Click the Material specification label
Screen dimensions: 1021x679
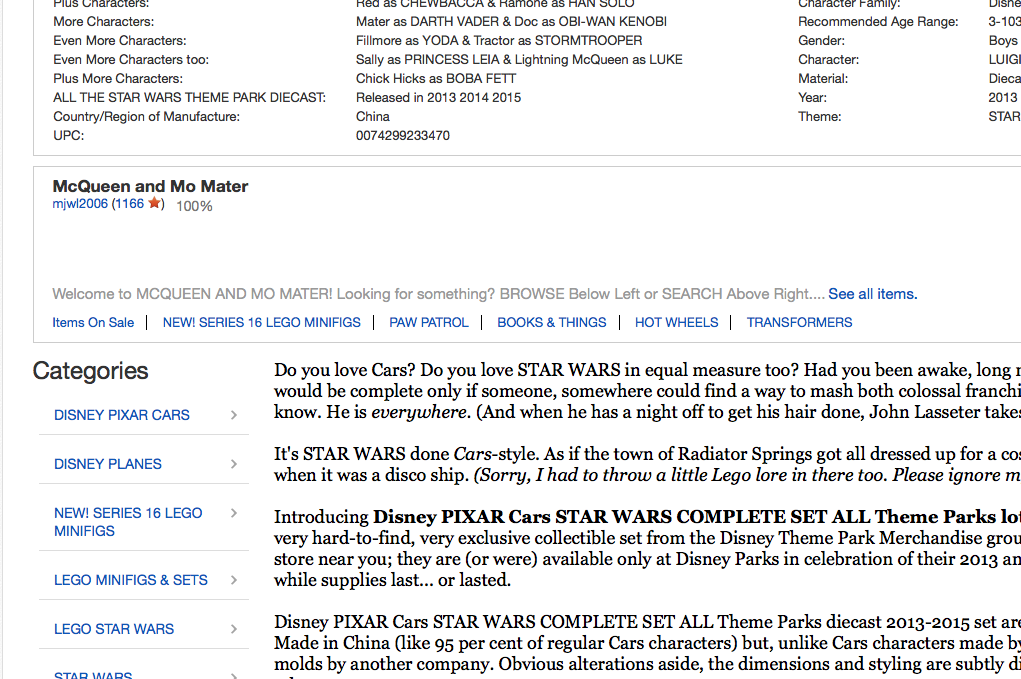tap(823, 79)
